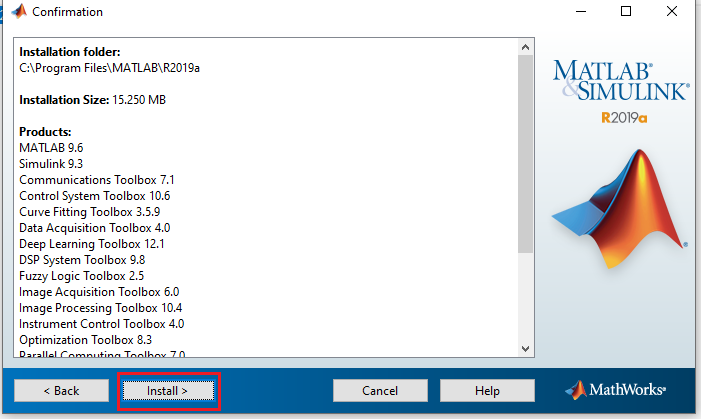701x419 pixels.
Task: Maximize the Confirmation window
Action: pyautogui.click(x=626, y=12)
